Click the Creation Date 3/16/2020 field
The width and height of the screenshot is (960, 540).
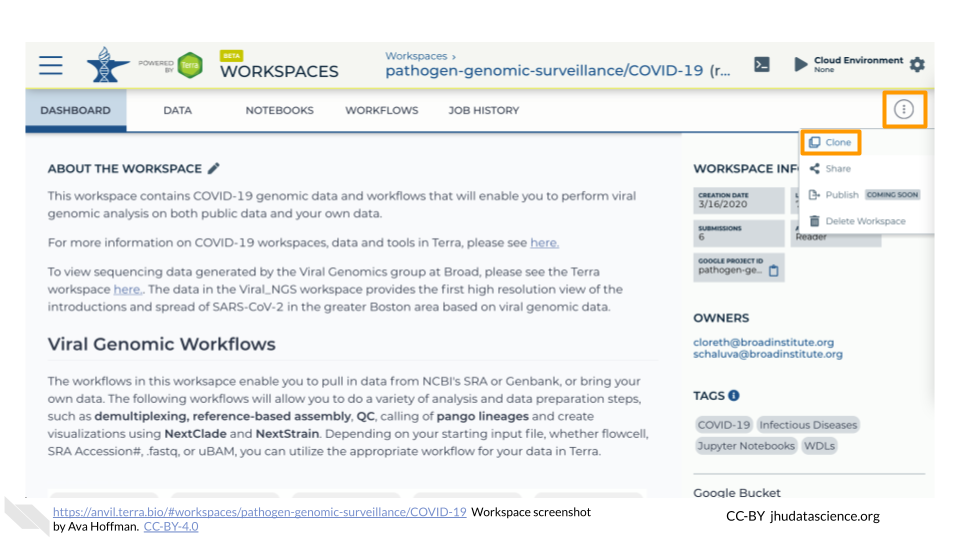point(739,200)
